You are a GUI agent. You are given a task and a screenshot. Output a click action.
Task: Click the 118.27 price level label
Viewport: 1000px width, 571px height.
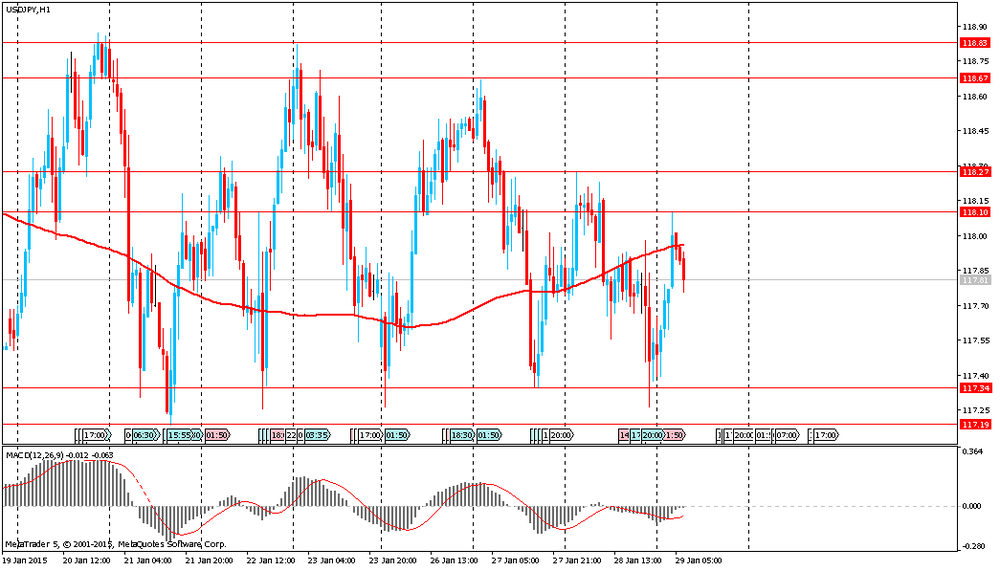click(973, 172)
